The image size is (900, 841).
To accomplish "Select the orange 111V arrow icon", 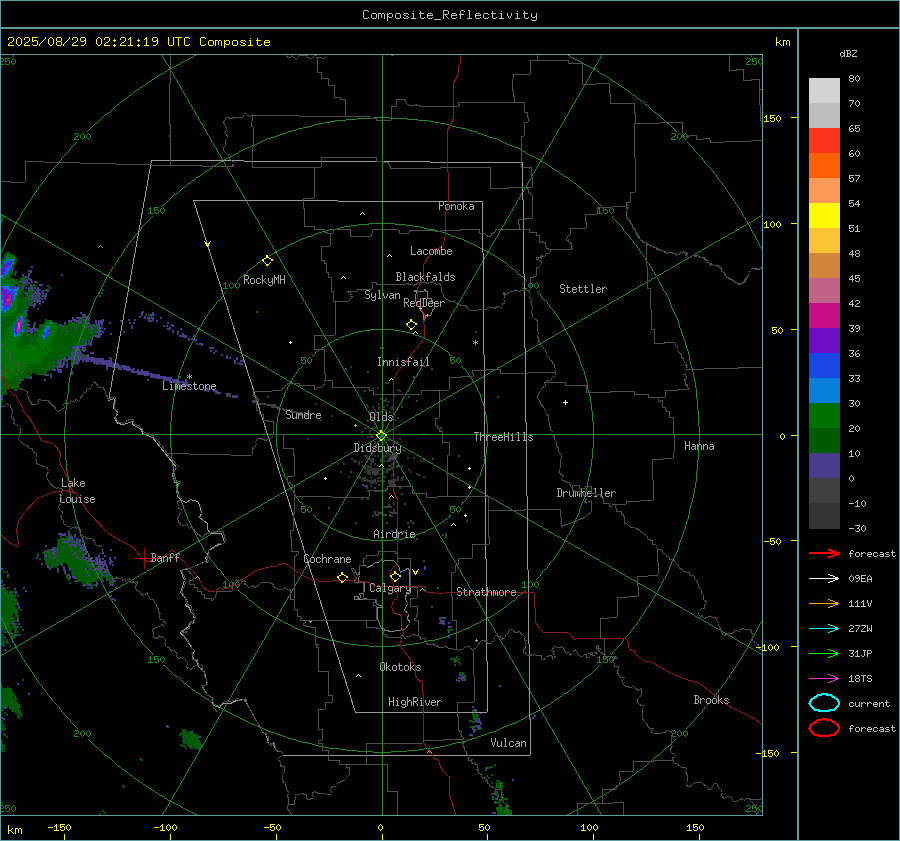I will point(824,603).
